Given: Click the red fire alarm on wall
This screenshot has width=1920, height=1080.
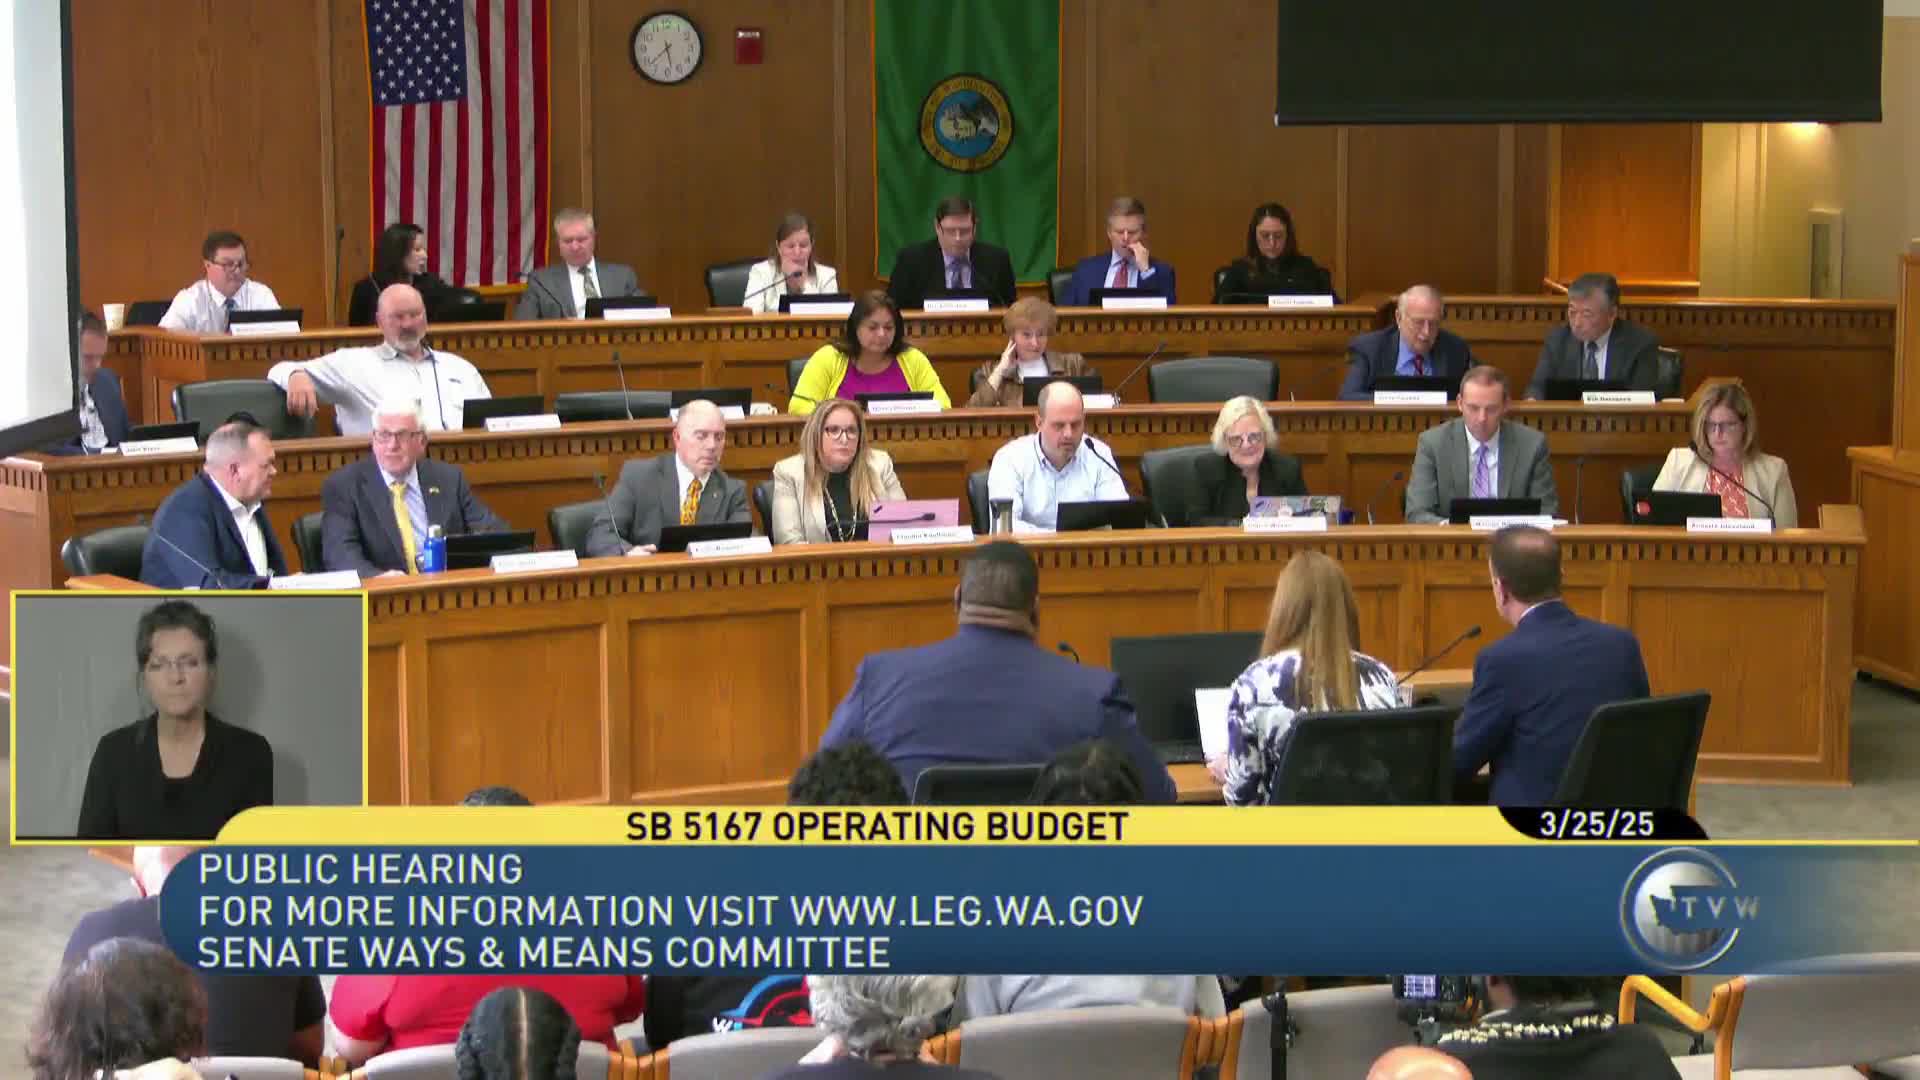Looking at the screenshot, I should (748, 45).
